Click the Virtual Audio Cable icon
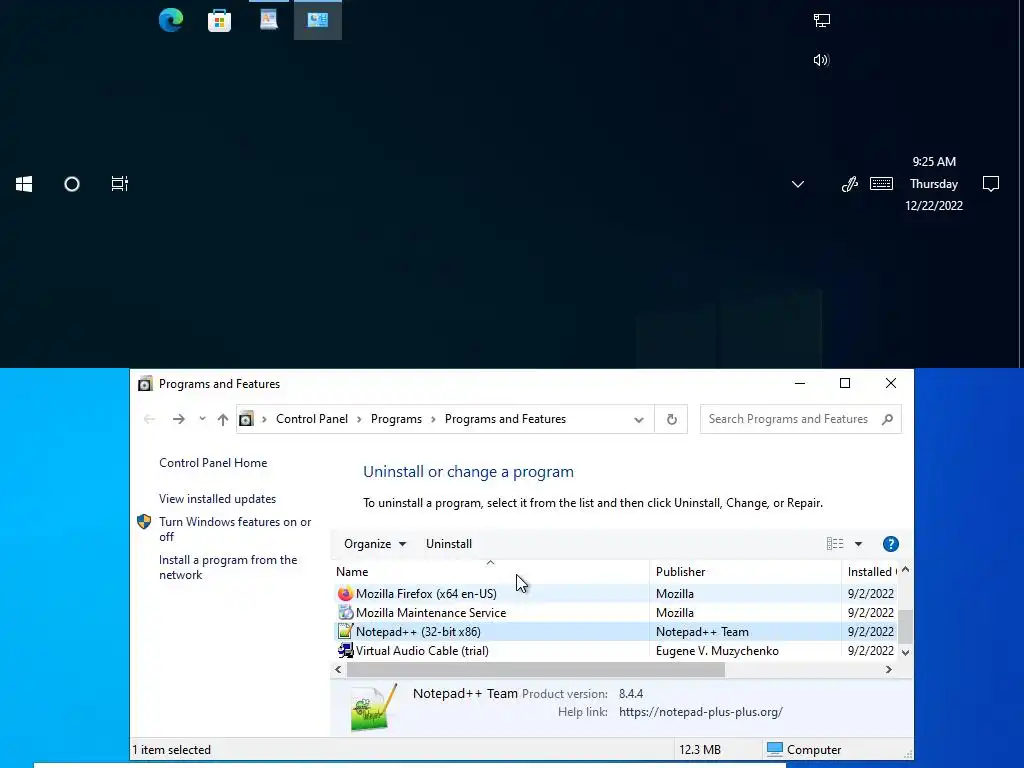The image size is (1024, 768). click(x=345, y=650)
